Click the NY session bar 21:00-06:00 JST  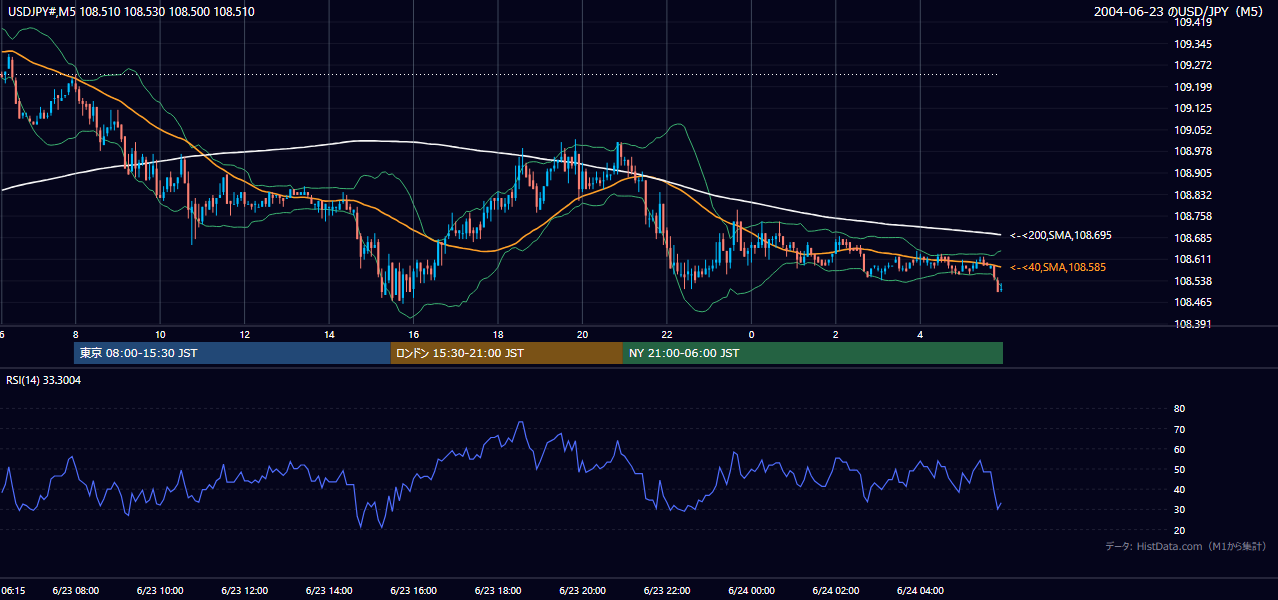(813, 353)
